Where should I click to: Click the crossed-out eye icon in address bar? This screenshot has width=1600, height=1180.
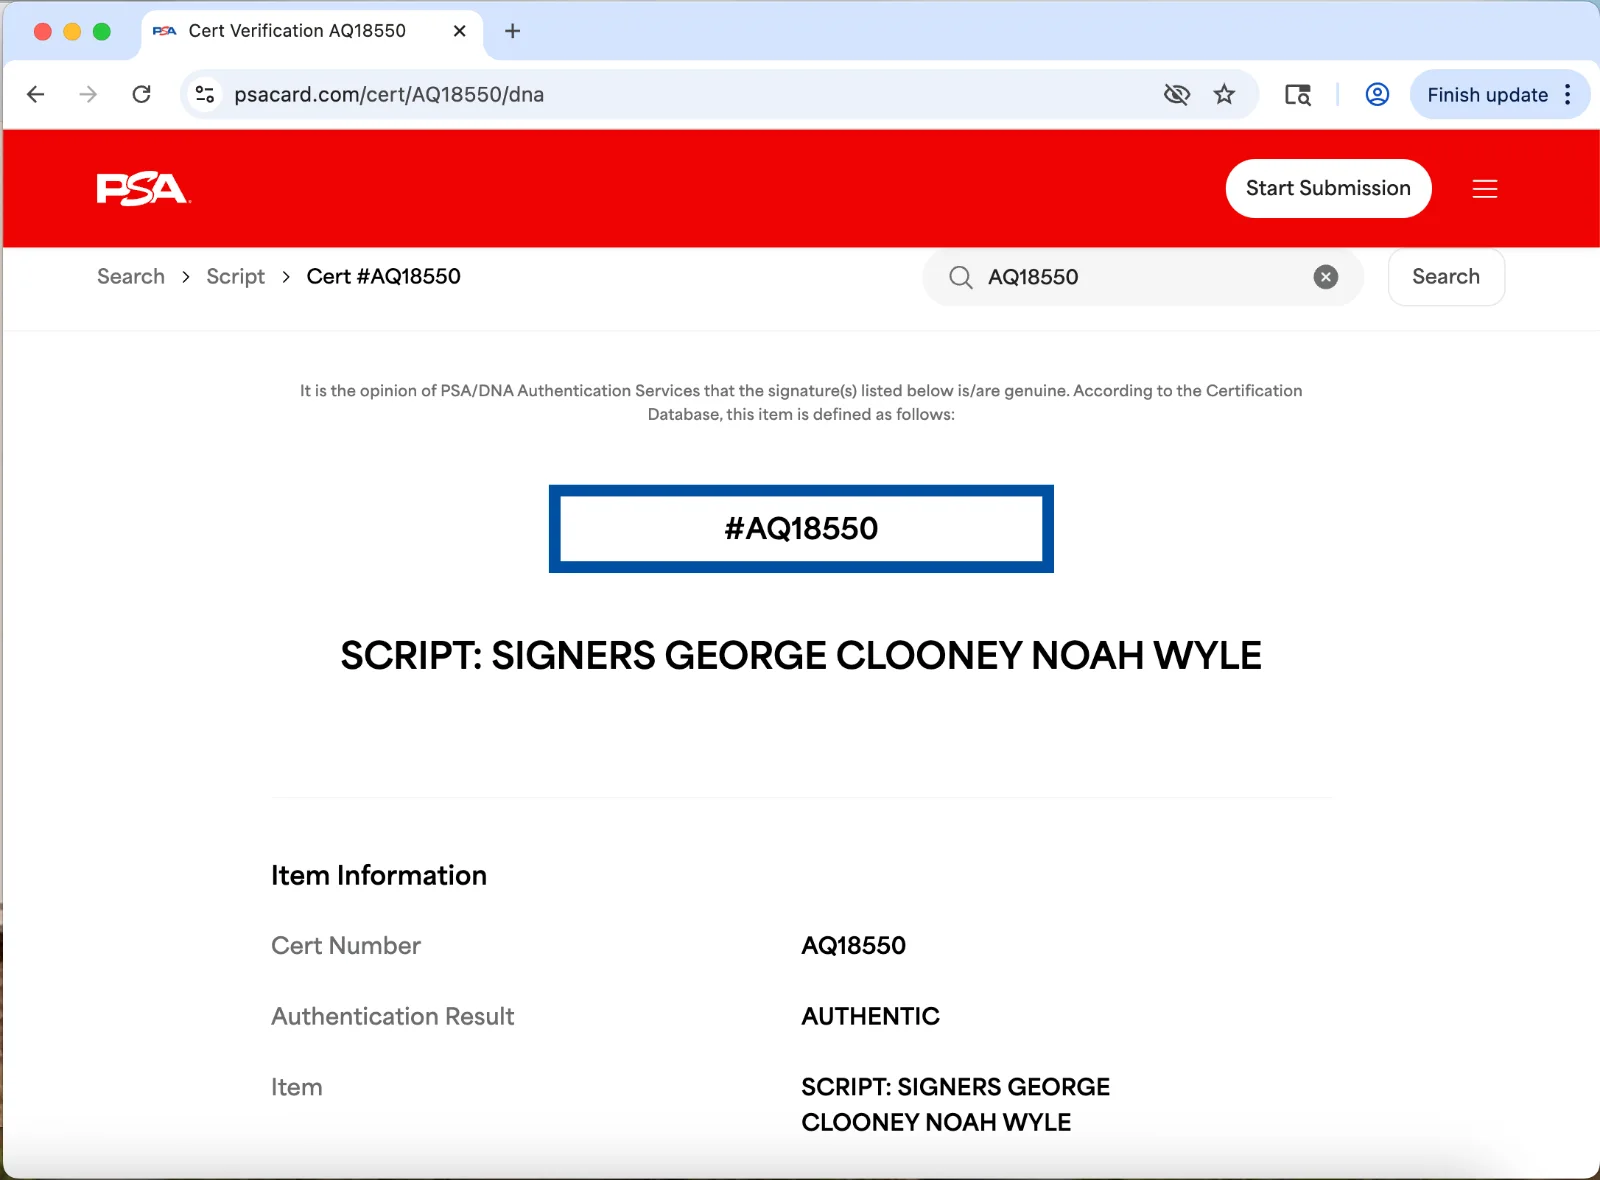pos(1177,94)
